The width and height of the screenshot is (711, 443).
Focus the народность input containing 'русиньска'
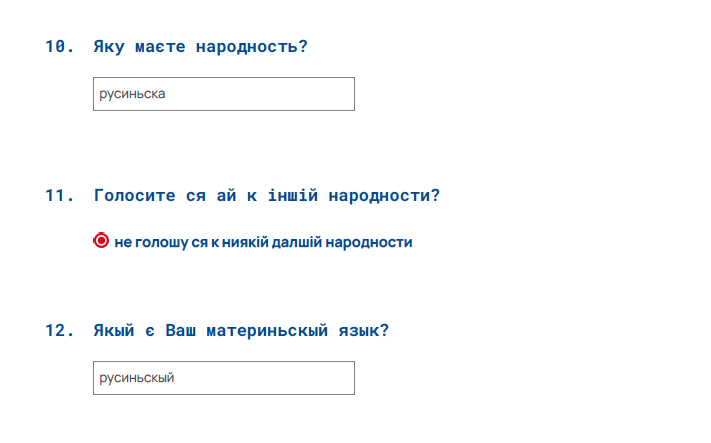(x=224, y=94)
